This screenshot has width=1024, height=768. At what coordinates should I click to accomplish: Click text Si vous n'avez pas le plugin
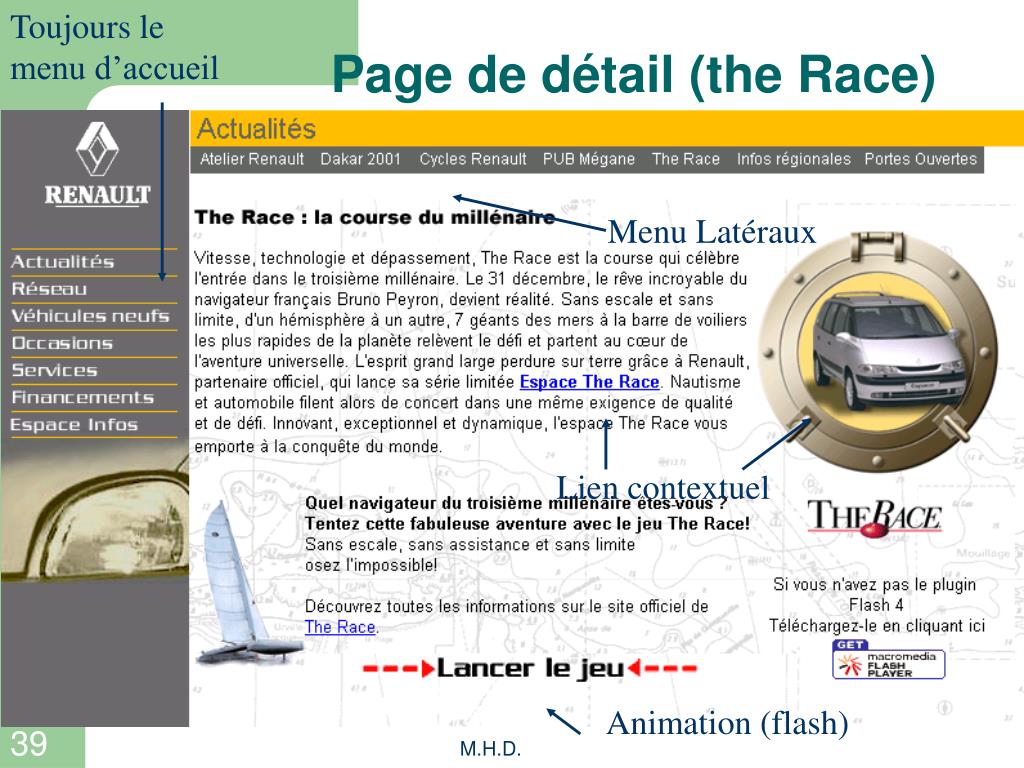pos(874,584)
